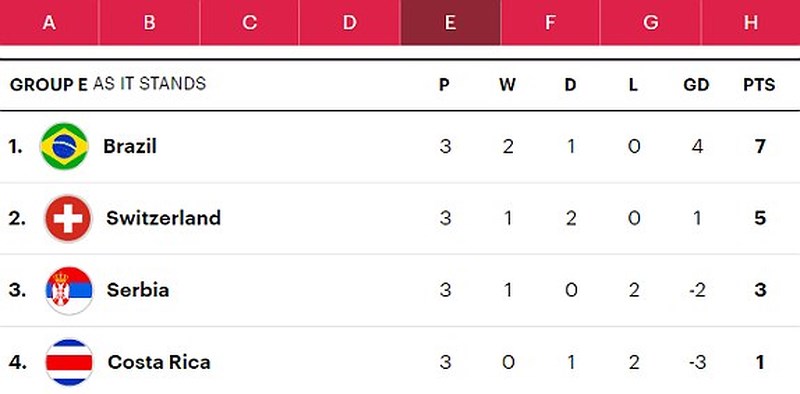The width and height of the screenshot is (800, 394).
Task: Click the Costa Rica team name
Action: pos(159,362)
